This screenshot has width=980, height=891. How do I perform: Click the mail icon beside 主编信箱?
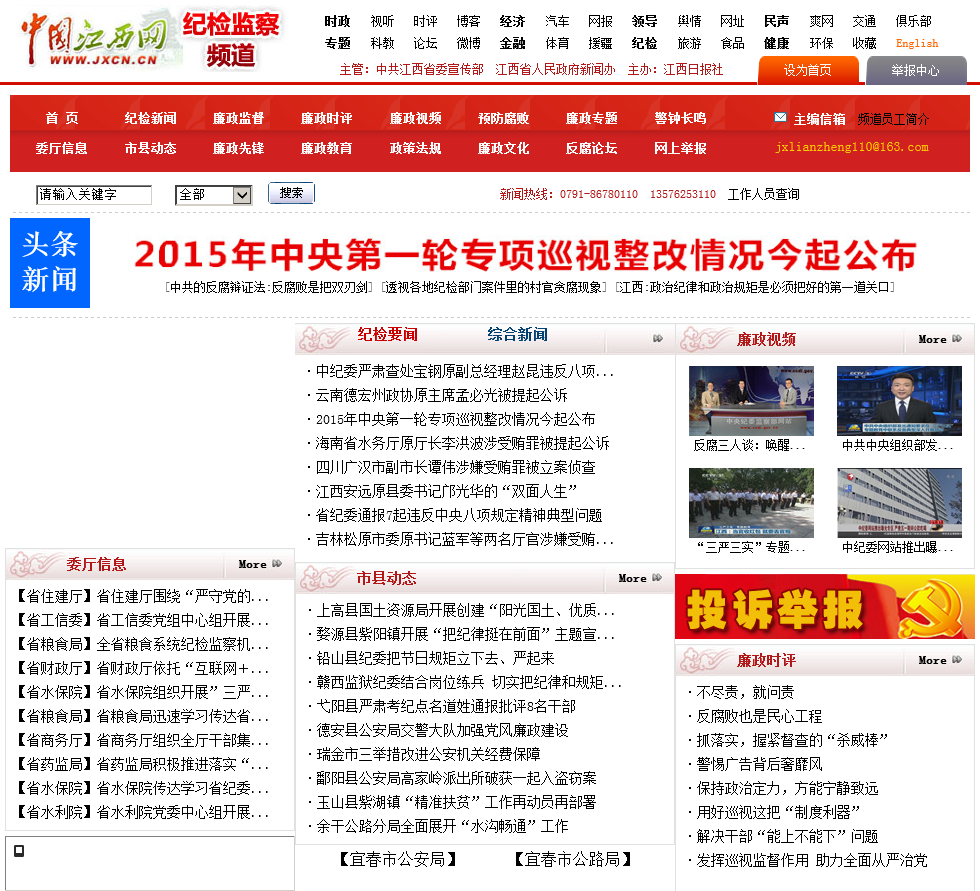click(780, 117)
